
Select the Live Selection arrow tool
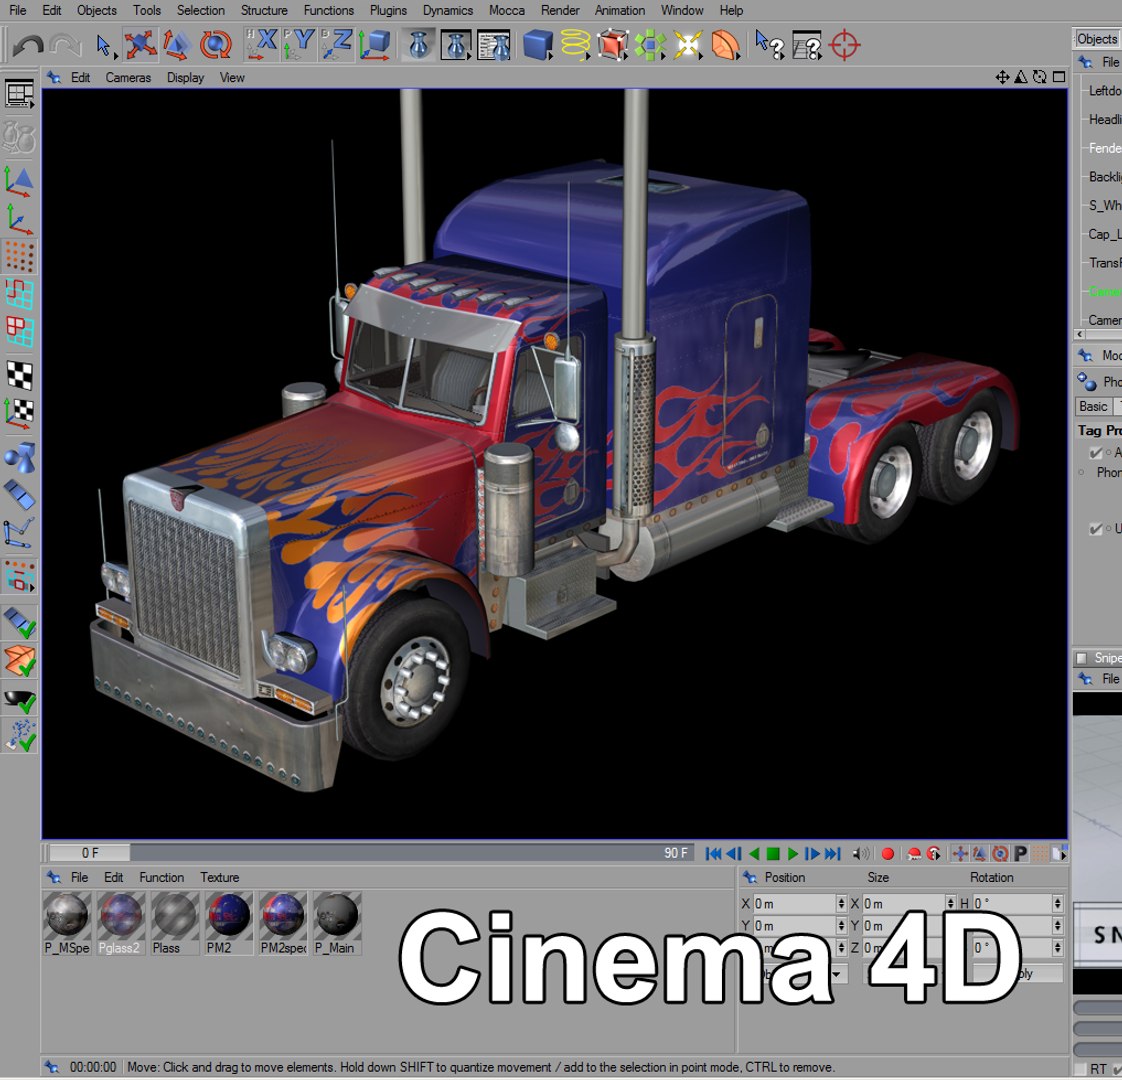(x=104, y=46)
